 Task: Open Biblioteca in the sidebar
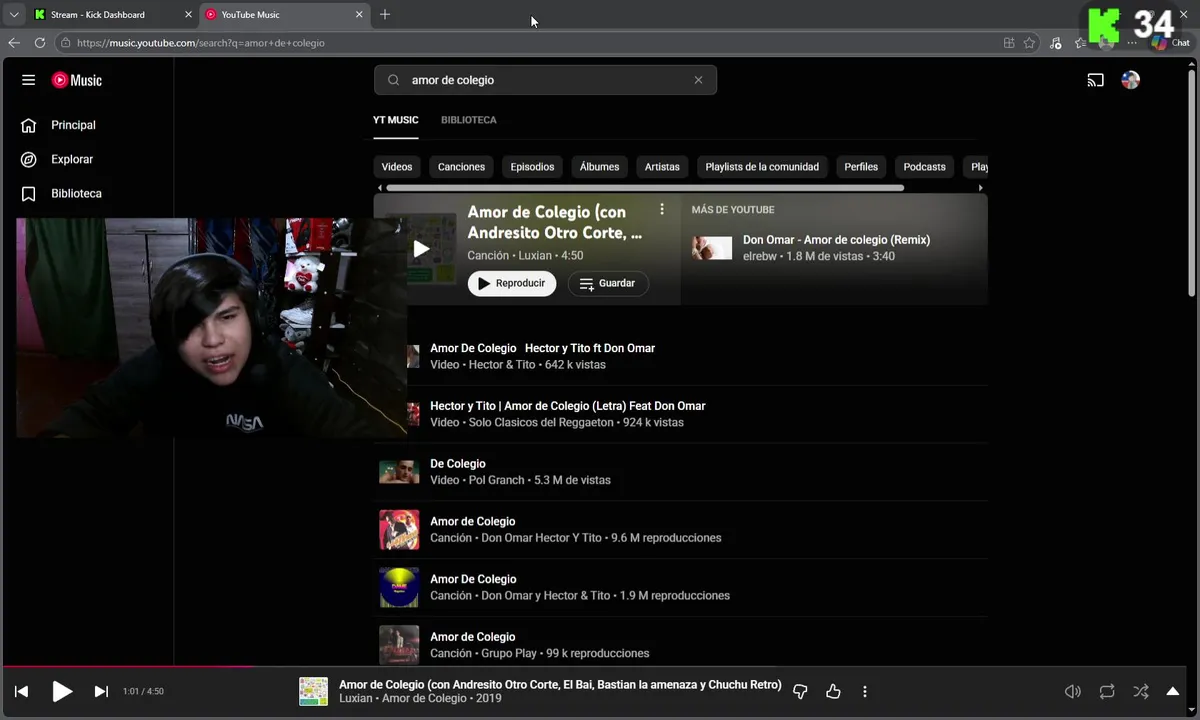tap(76, 193)
